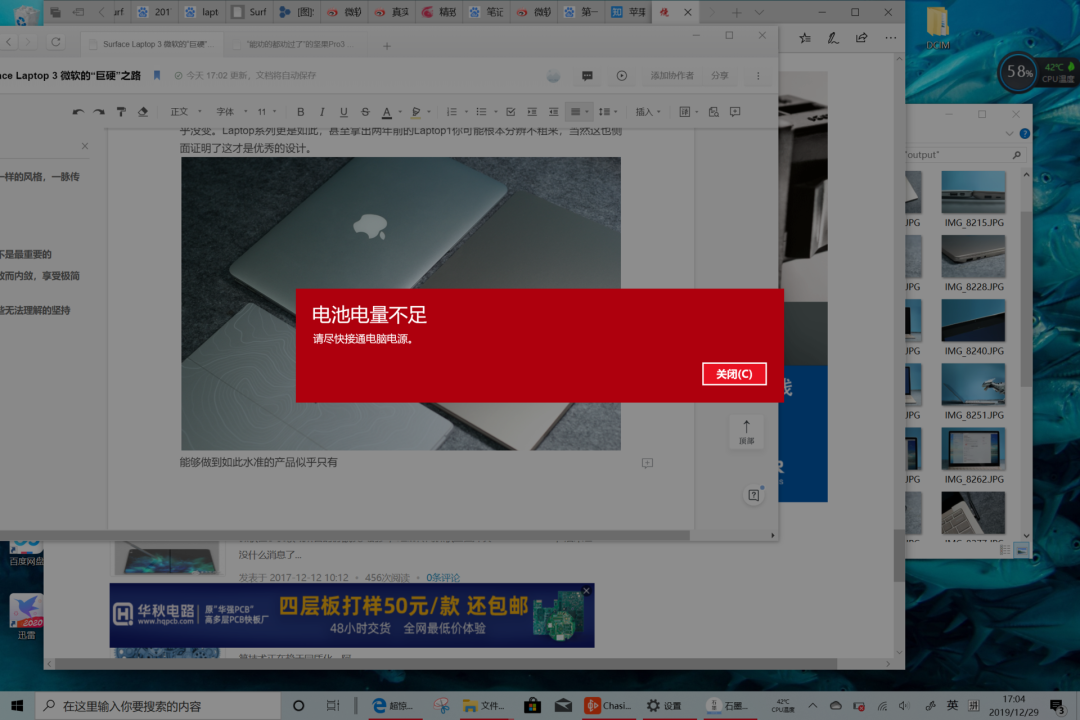Open the font color dropdown arrow

pyautogui.click(x=400, y=112)
